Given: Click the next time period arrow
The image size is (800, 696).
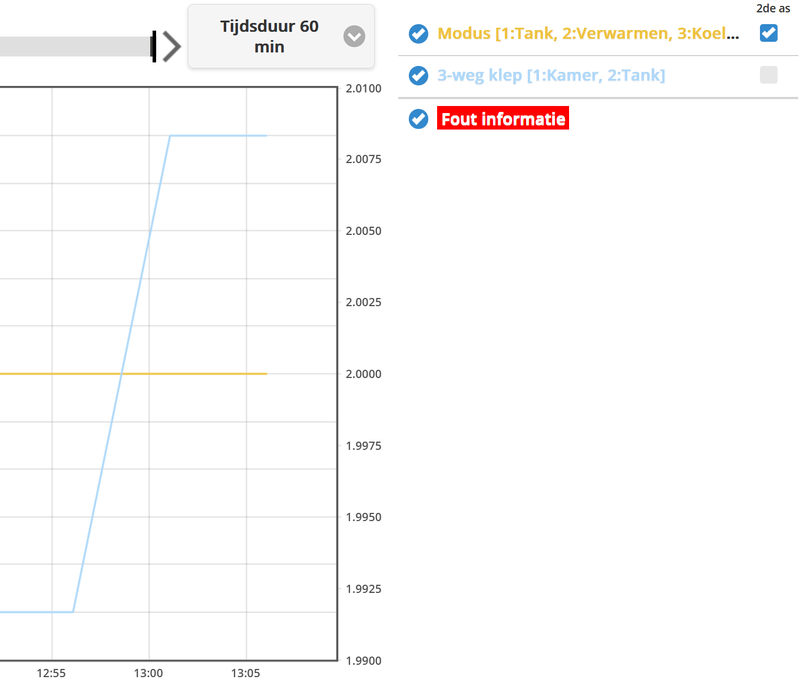Looking at the screenshot, I should point(172,46).
